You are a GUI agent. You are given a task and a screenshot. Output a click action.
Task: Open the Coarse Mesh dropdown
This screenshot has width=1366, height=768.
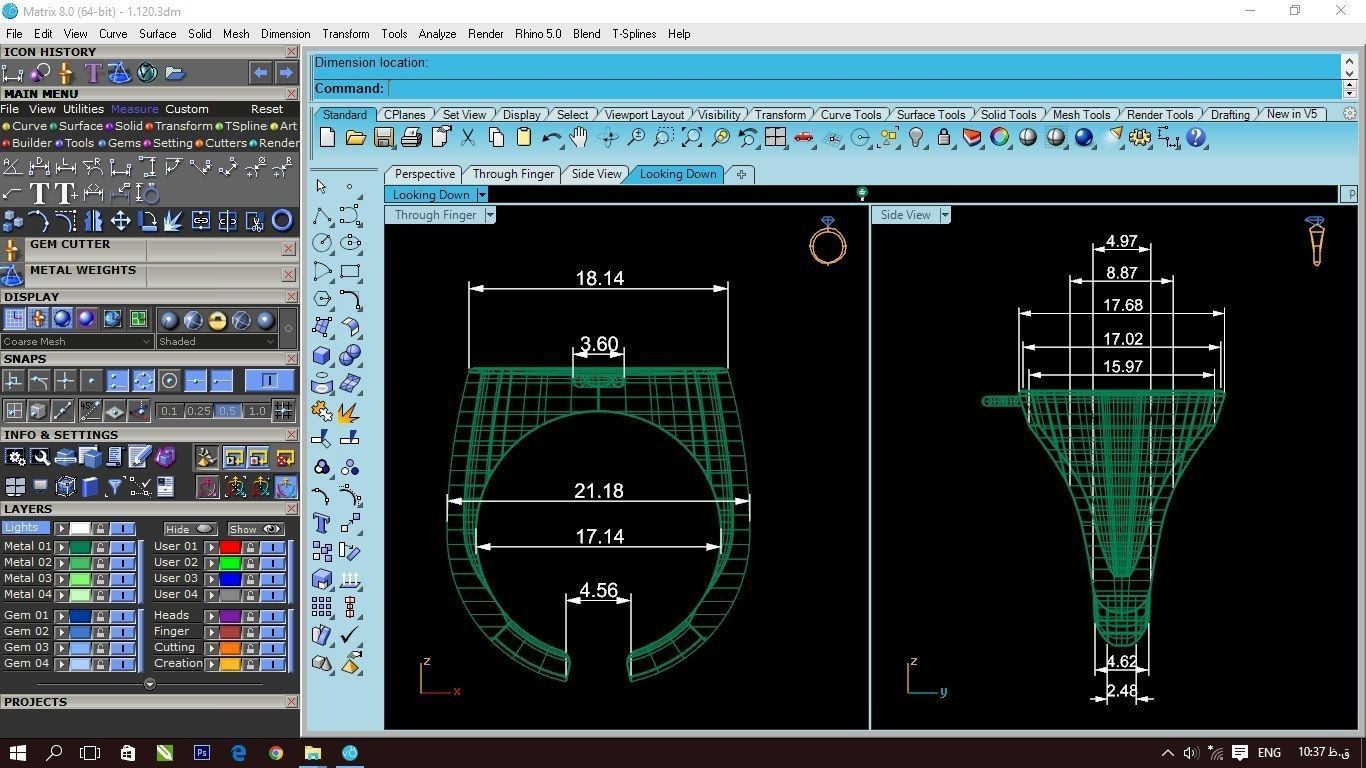pyautogui.click(x=78, y=341)
